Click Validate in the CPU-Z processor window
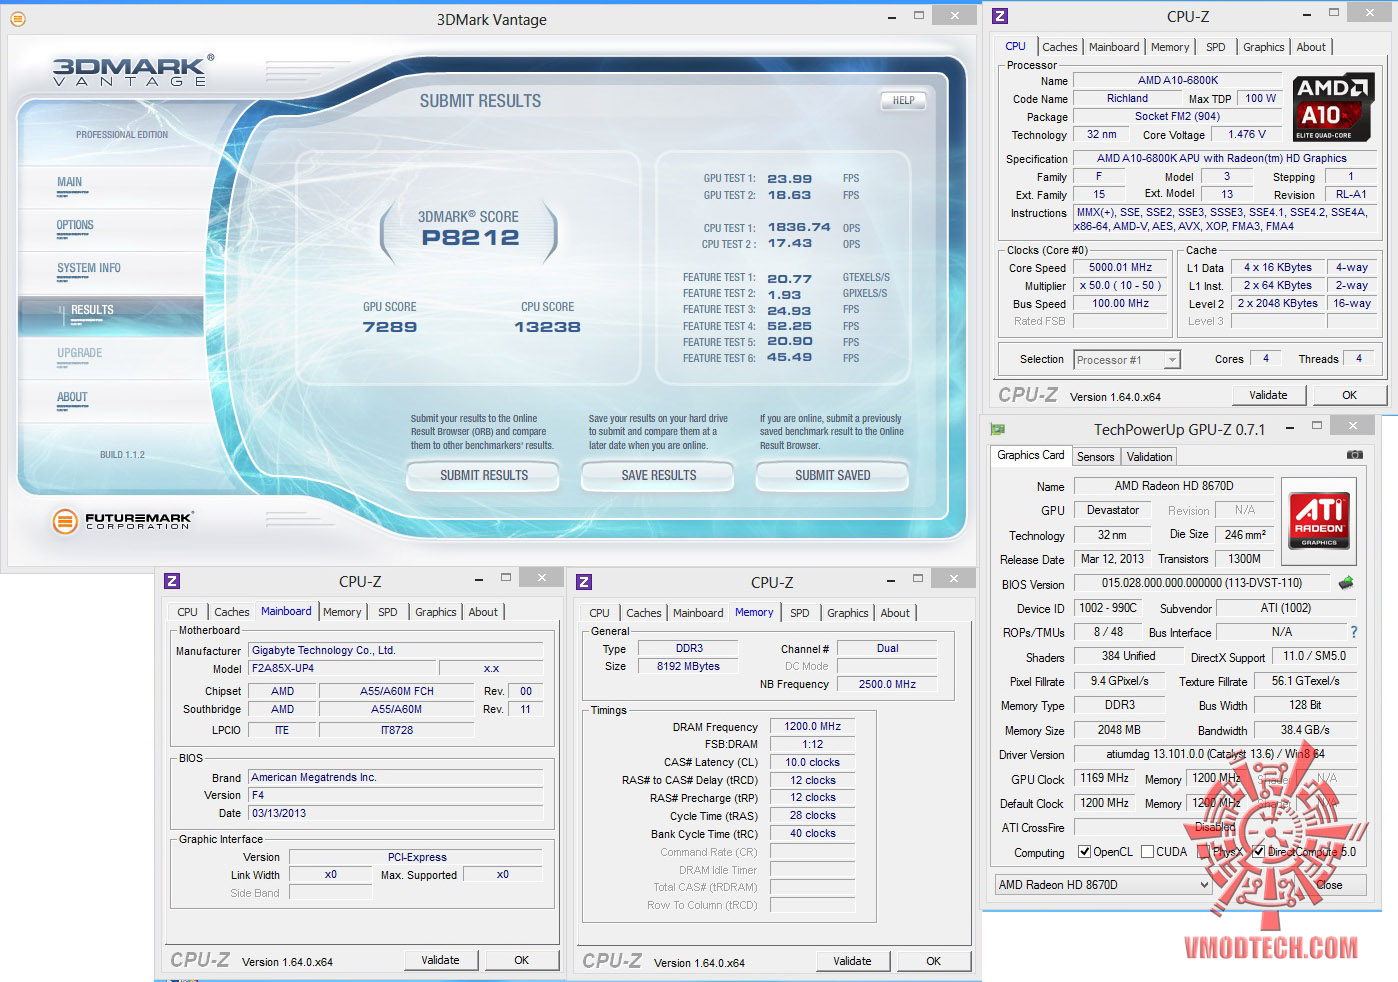The height and width of the screenshot is (982, 1398). [1268, 395]
